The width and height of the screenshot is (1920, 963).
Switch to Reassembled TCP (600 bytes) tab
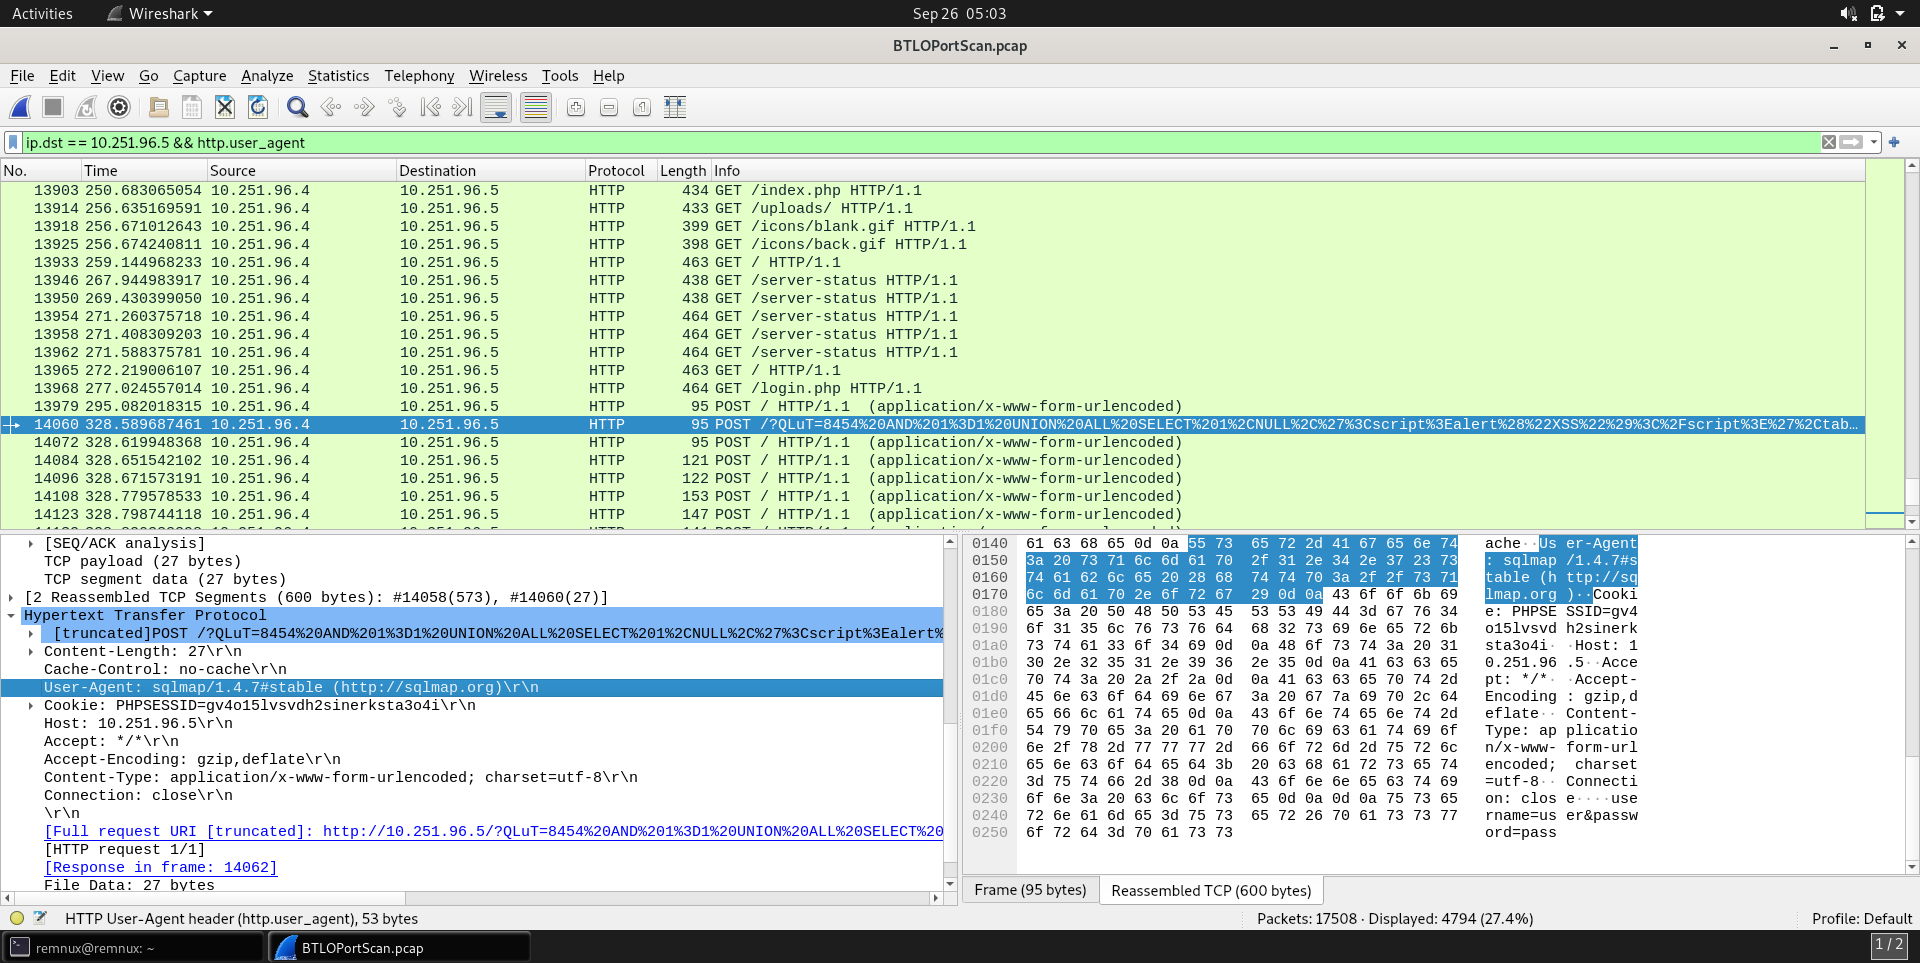tap(1210, 890)
